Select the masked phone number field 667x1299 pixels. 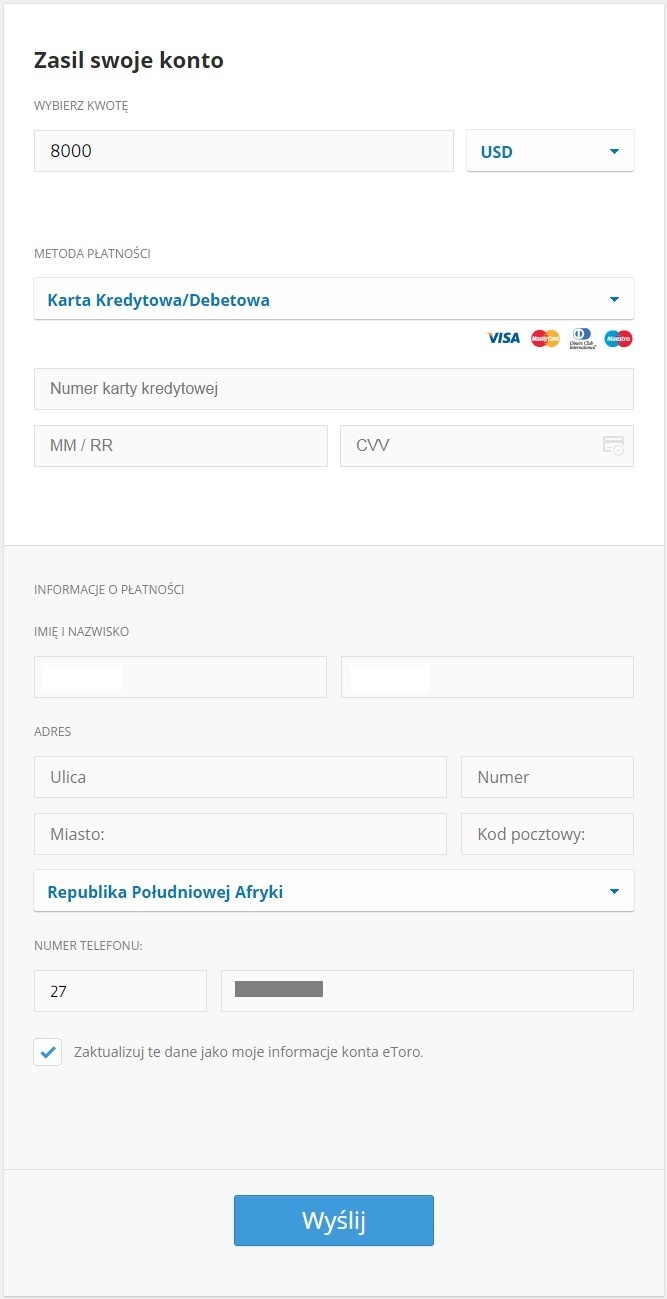(427, 991)
